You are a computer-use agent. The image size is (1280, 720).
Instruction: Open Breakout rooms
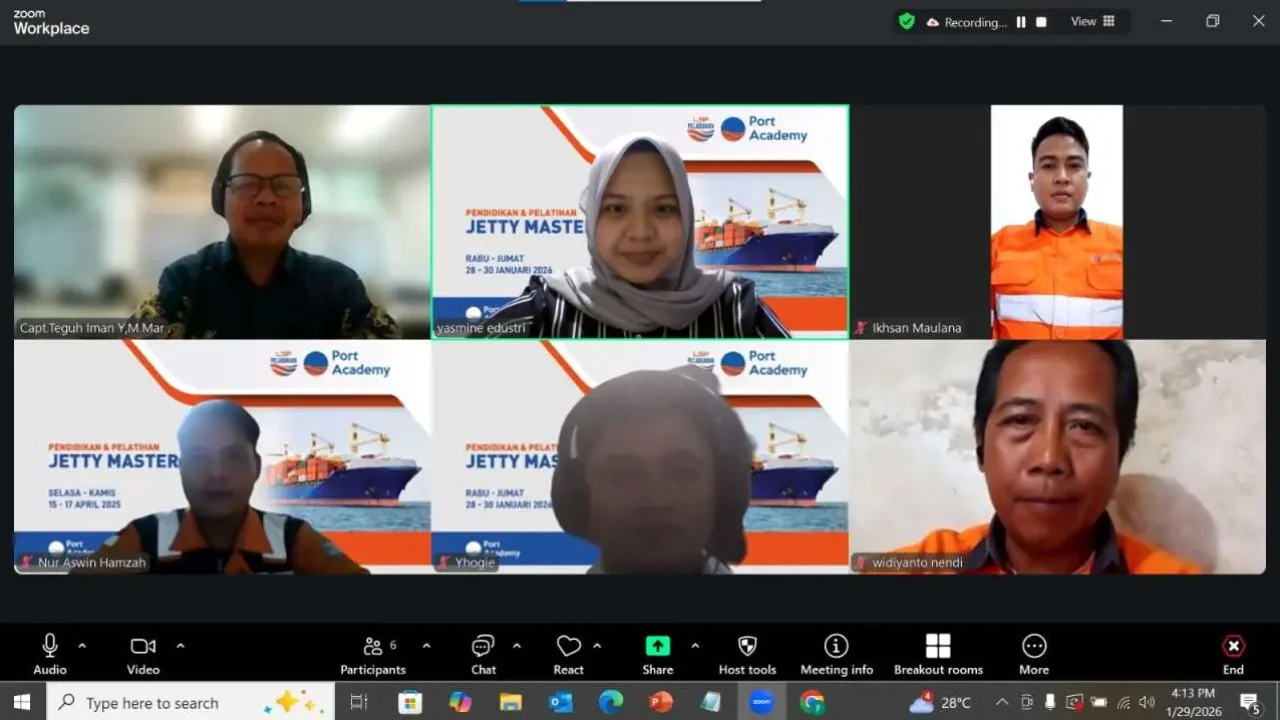tap(938, 655)
